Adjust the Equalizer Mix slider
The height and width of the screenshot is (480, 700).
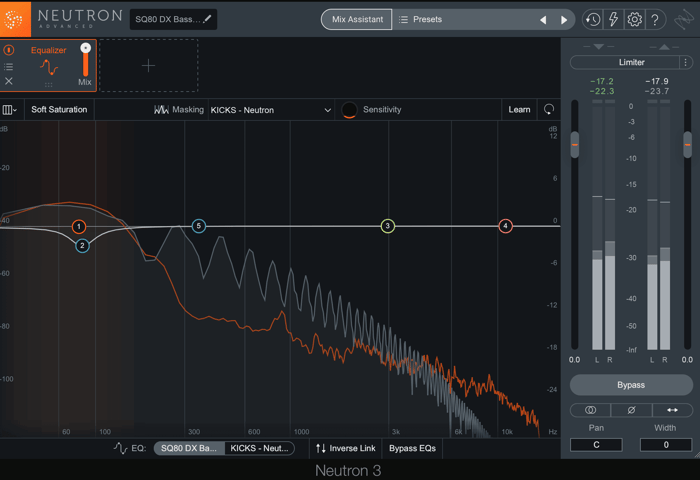[85, 60]
